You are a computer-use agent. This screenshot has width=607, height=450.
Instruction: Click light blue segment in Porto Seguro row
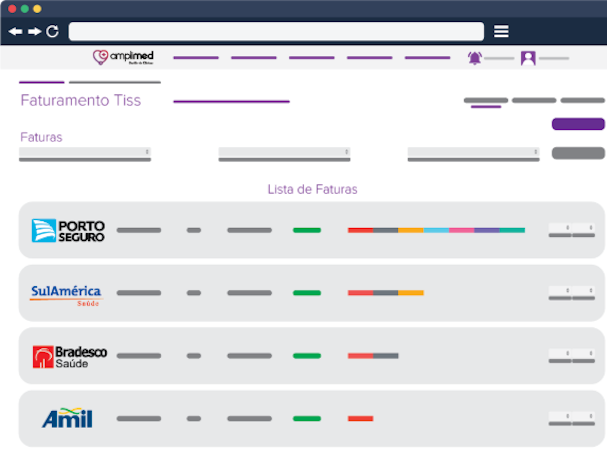click(x=436, y=230)
